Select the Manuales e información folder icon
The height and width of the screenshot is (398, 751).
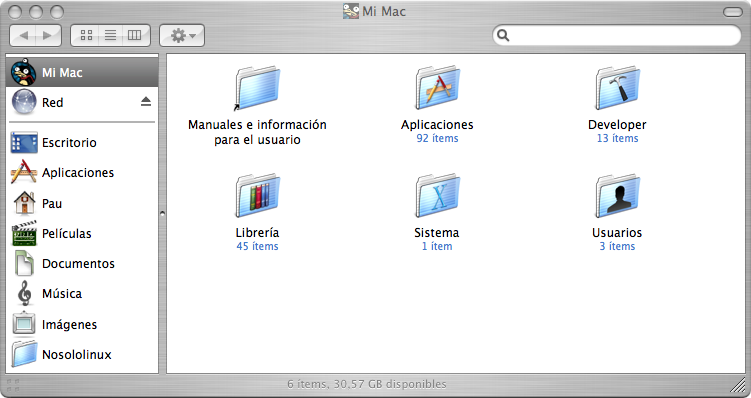[x=257, y=88]
